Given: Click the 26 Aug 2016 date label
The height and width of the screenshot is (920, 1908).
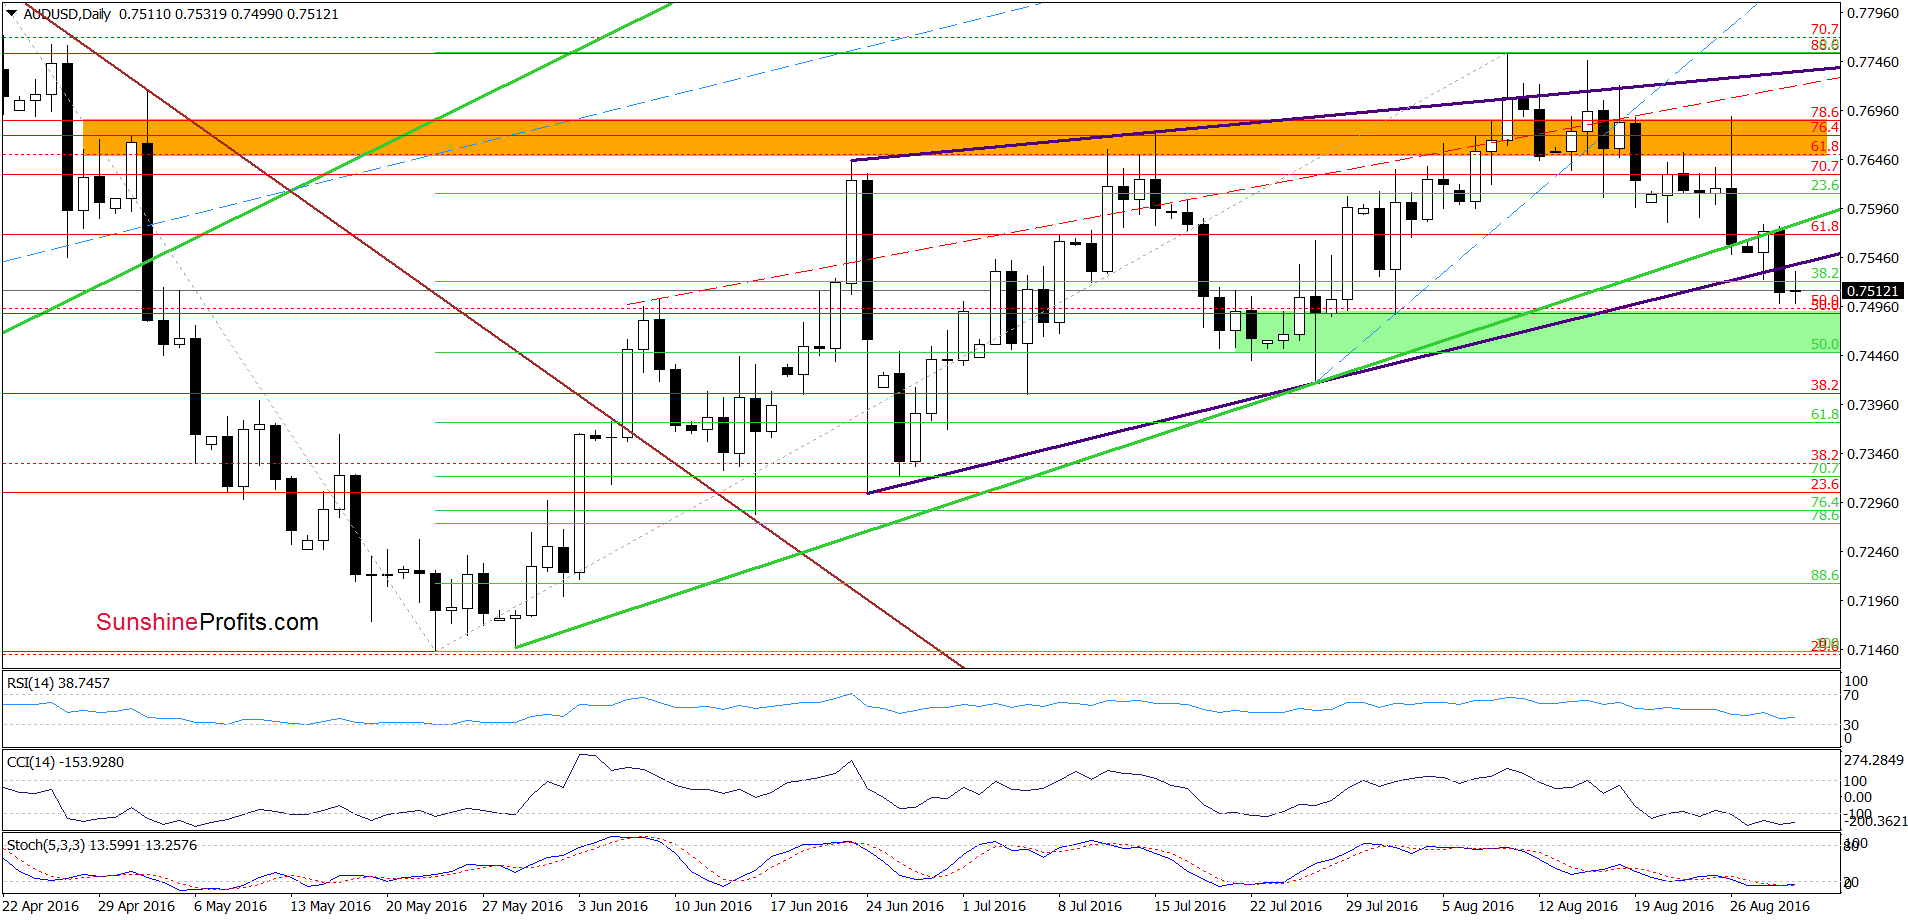Looking at the screenshot, I should pos(1770,906).
